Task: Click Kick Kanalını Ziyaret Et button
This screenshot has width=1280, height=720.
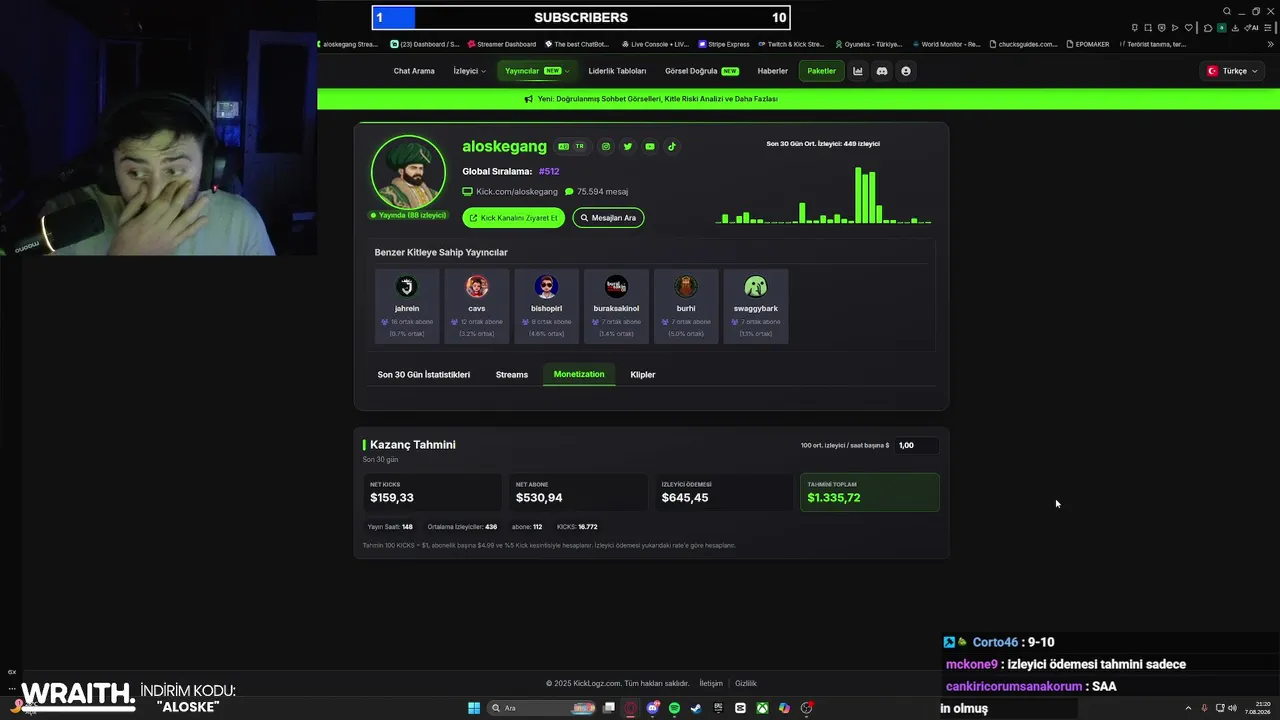Action: (514, 218)
